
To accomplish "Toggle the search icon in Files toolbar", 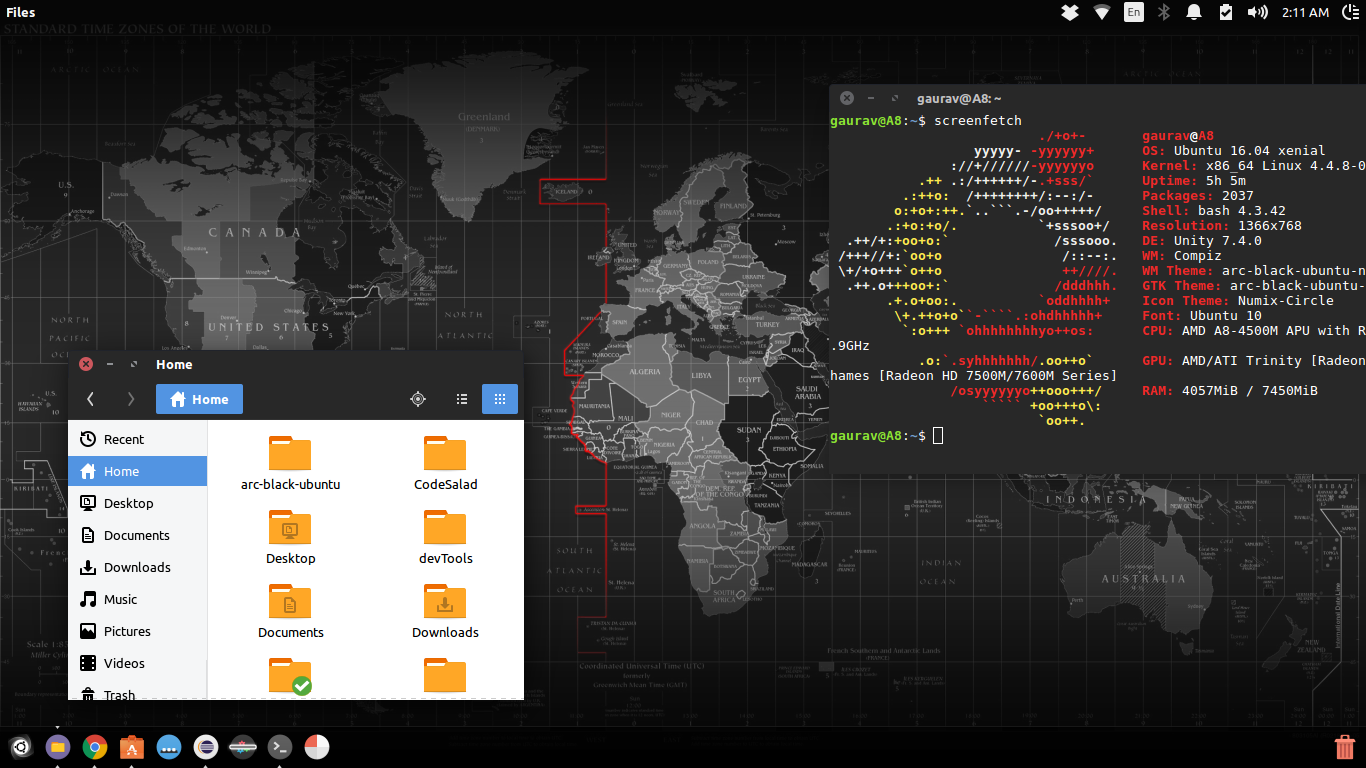I will point(418,398).
